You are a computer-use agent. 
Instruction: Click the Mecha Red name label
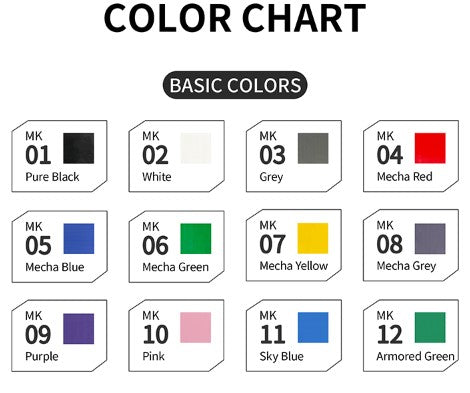(x=404, y=177)
